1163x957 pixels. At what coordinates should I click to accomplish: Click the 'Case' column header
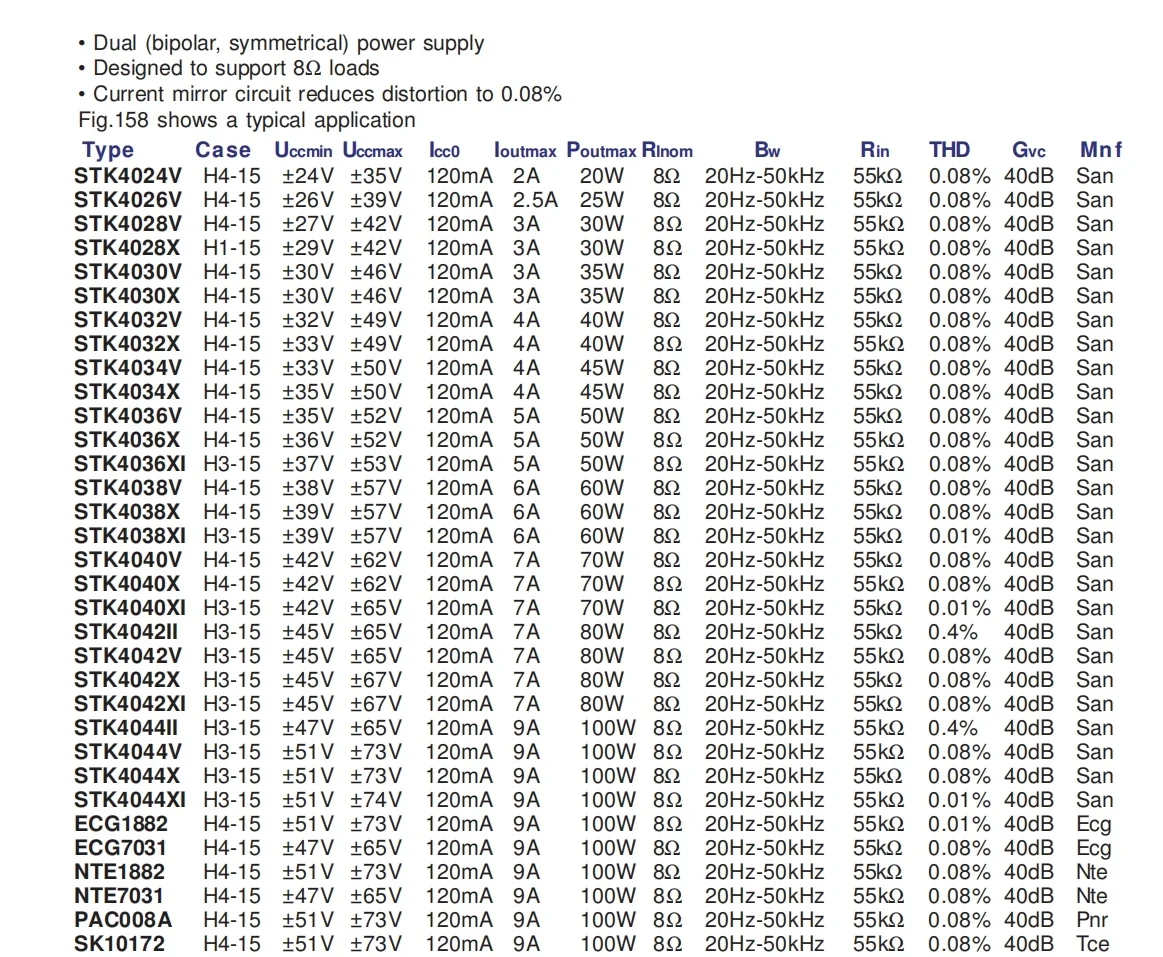click(223, 150)
